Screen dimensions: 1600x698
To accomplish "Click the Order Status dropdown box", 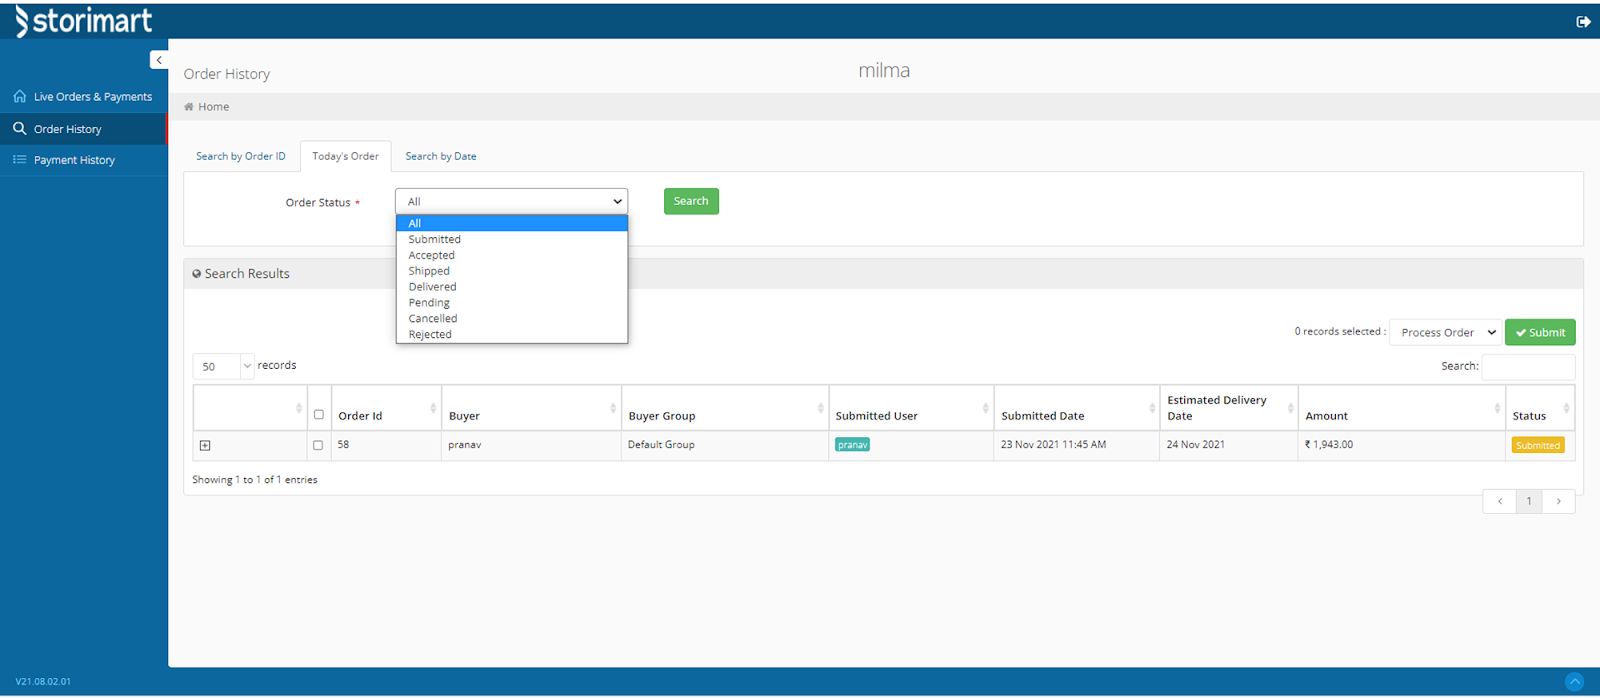I will (511, 201).
